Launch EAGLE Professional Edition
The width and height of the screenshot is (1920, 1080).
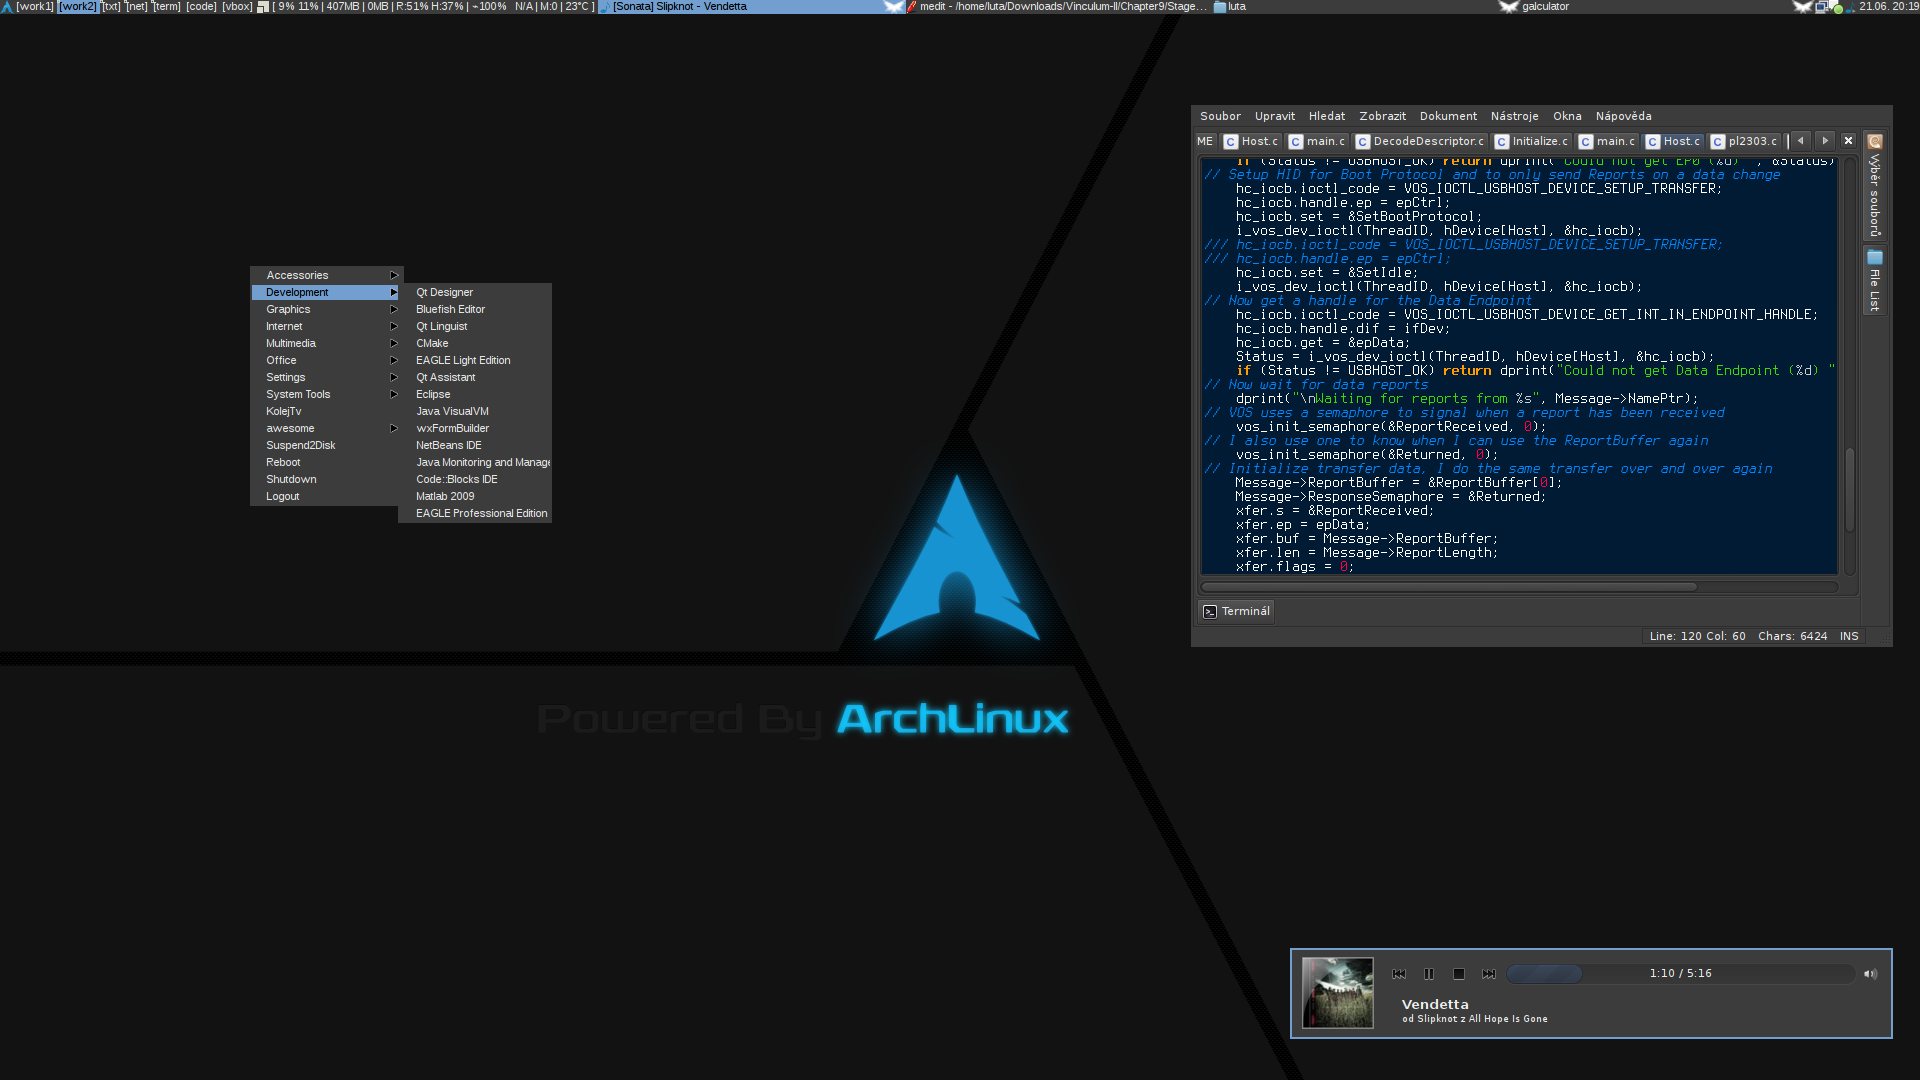pos(475,513)
